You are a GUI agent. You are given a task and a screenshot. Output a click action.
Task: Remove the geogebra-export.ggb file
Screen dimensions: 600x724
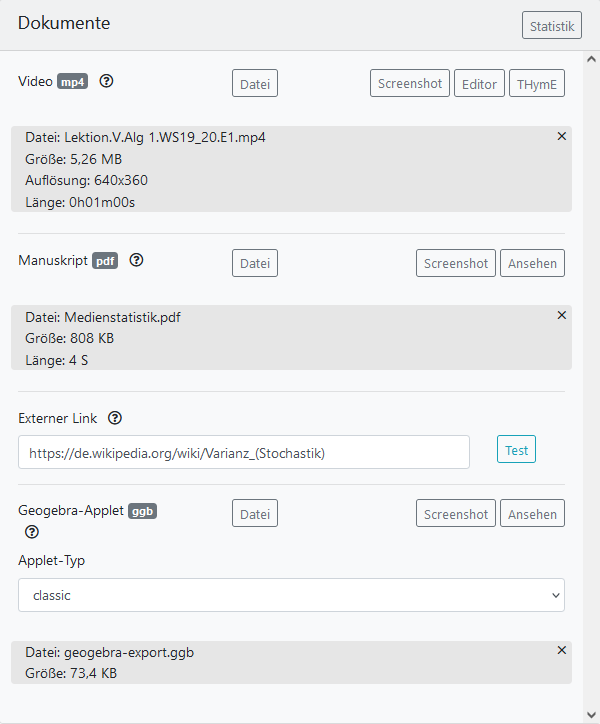(x=561, y=650)
